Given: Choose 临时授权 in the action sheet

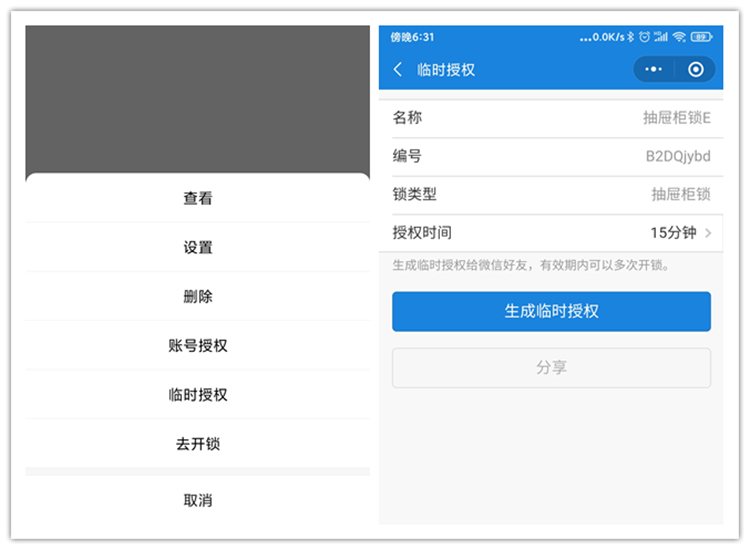Looking at the screenshot, I should 198,395.
